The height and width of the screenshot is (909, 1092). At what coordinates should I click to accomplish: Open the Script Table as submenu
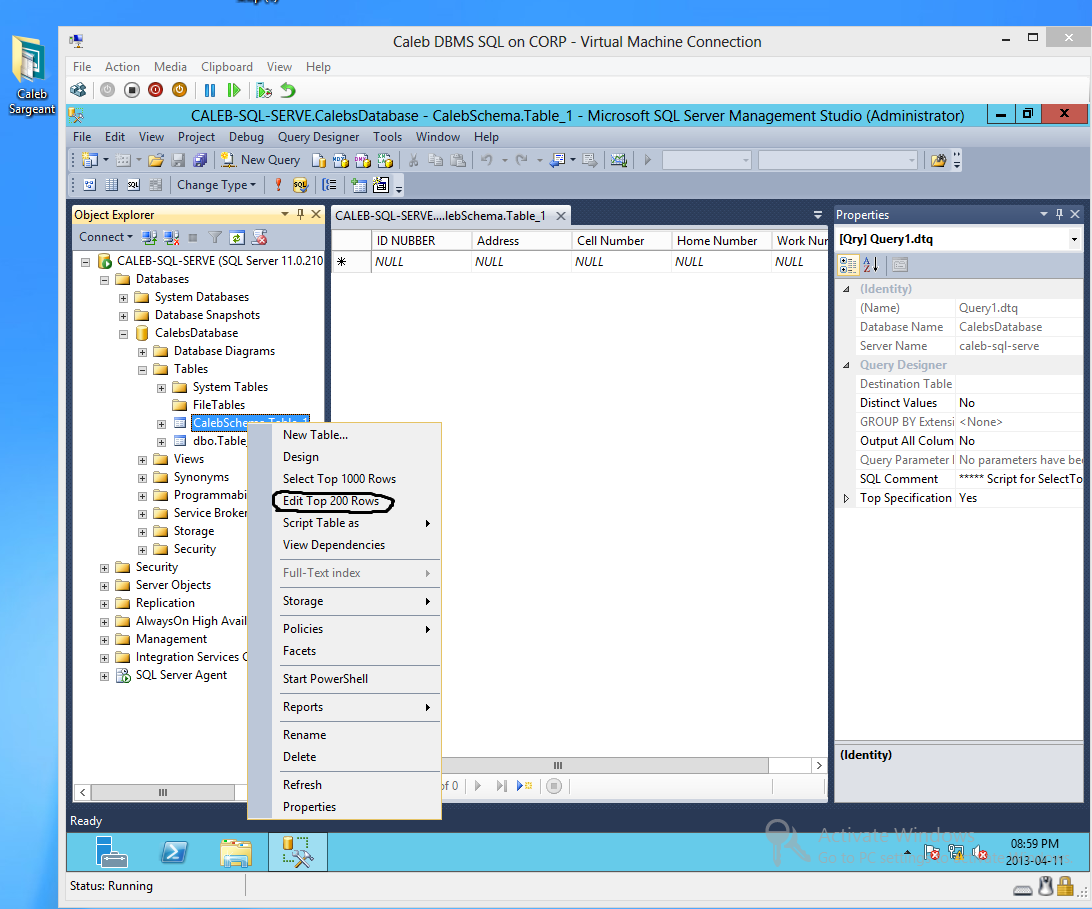coord(357,523)
